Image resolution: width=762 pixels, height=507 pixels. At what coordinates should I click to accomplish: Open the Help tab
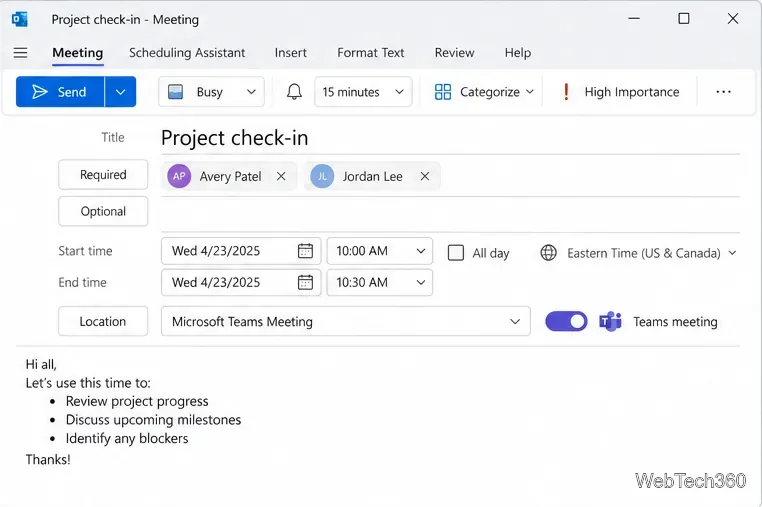pos(518,52)
